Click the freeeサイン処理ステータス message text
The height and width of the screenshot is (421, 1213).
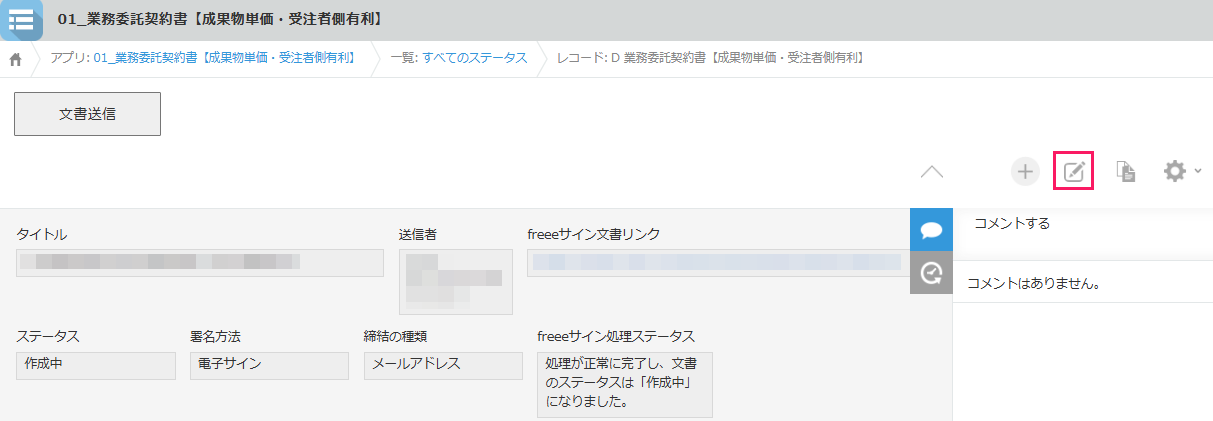pyautogui.click(x=625, y=384)
